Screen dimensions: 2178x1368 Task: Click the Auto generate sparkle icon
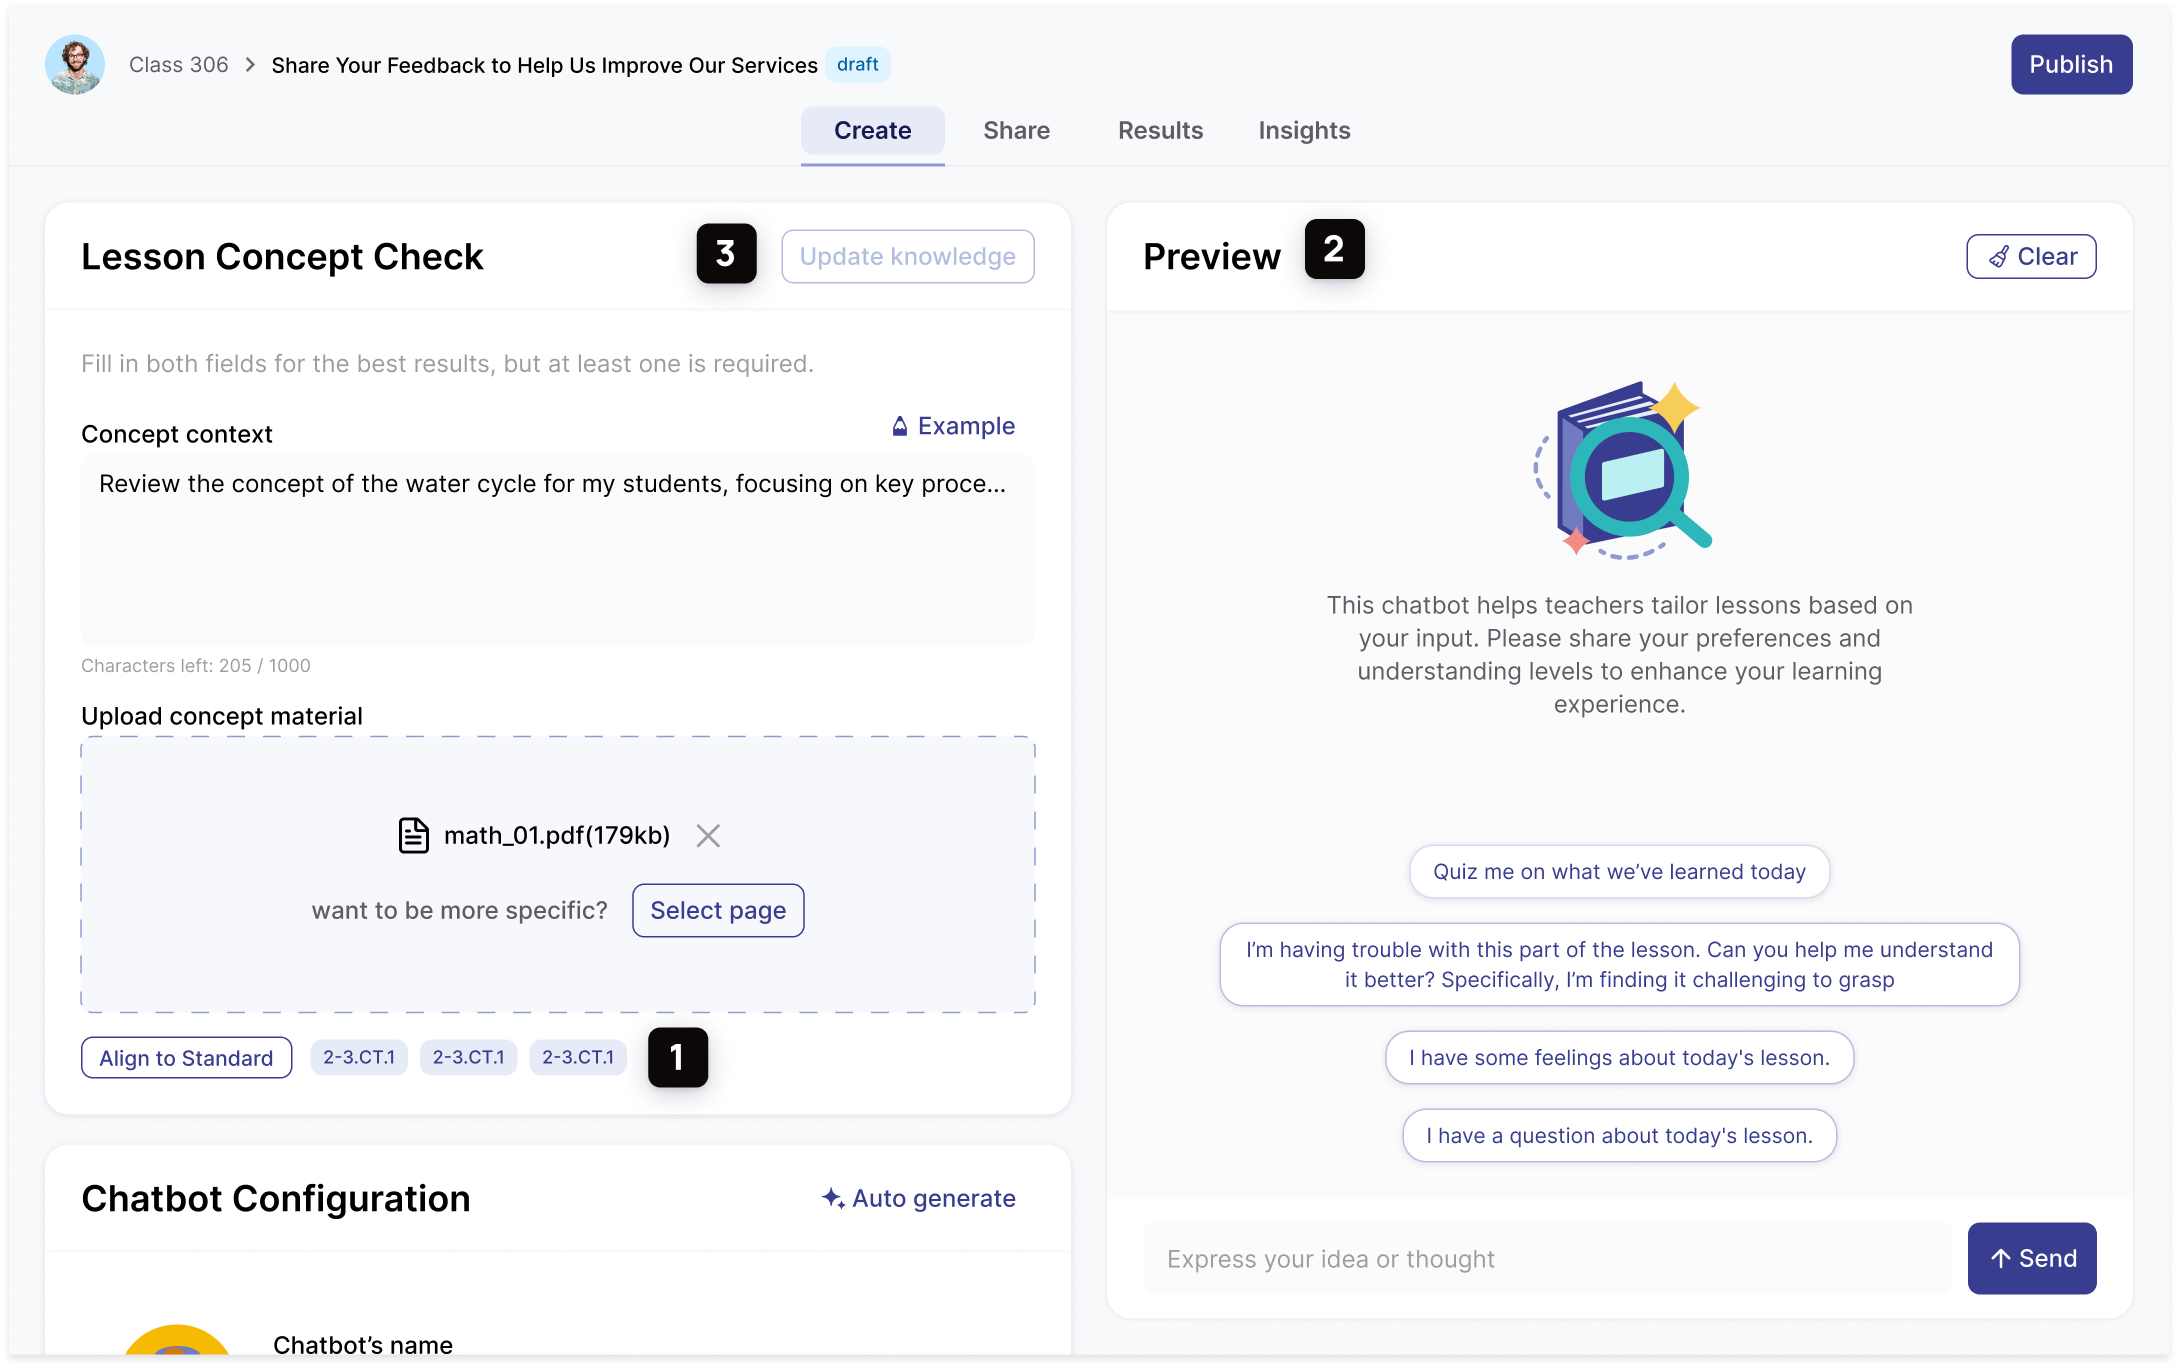pos(832,1198)
